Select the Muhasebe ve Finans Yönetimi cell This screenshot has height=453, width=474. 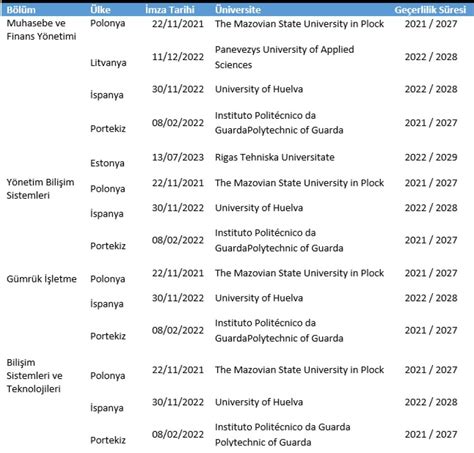pyautogui.click(x=41, y=30)
